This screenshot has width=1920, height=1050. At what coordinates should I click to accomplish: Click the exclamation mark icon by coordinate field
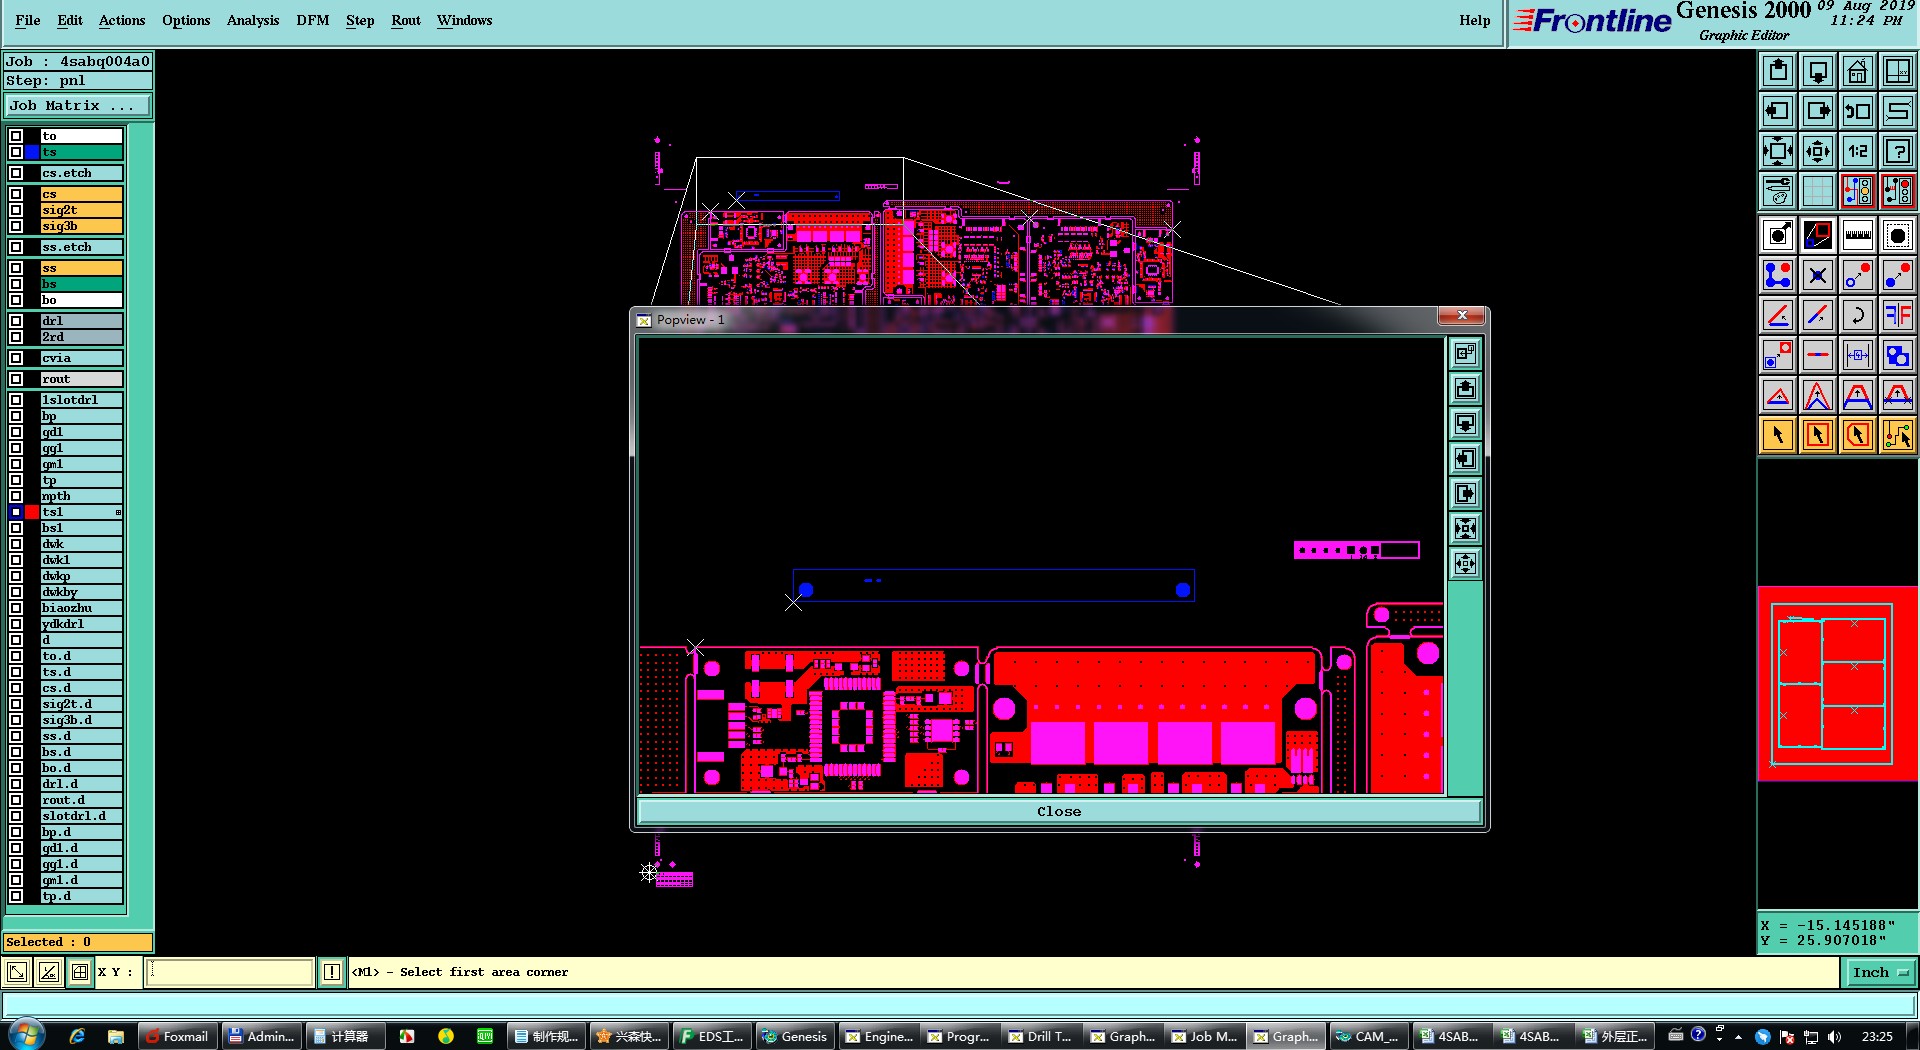click(332, 972)
